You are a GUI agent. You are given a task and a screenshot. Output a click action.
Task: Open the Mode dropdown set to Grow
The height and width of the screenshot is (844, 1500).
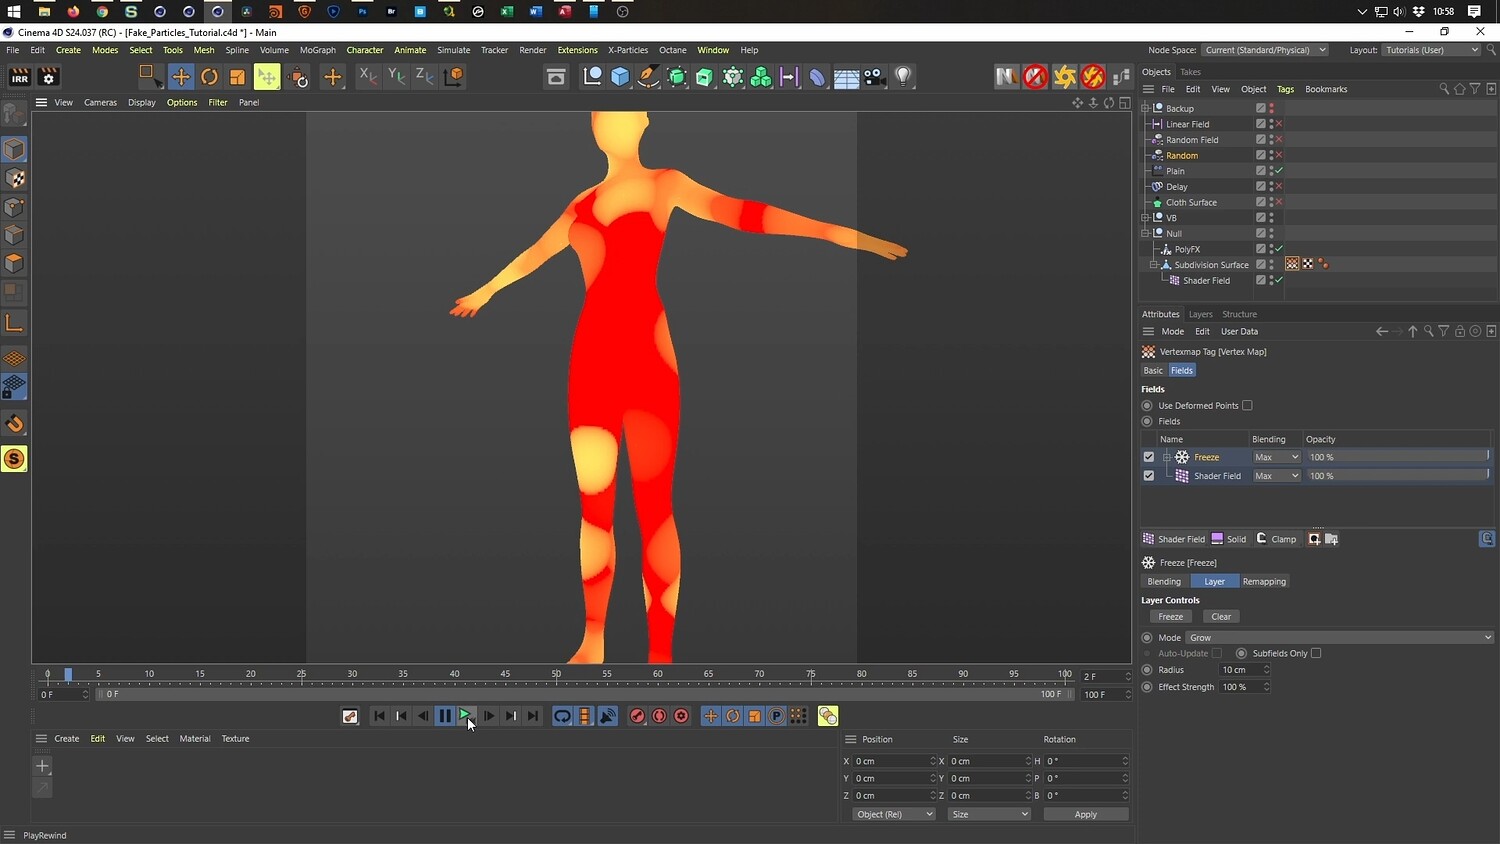1339,638
